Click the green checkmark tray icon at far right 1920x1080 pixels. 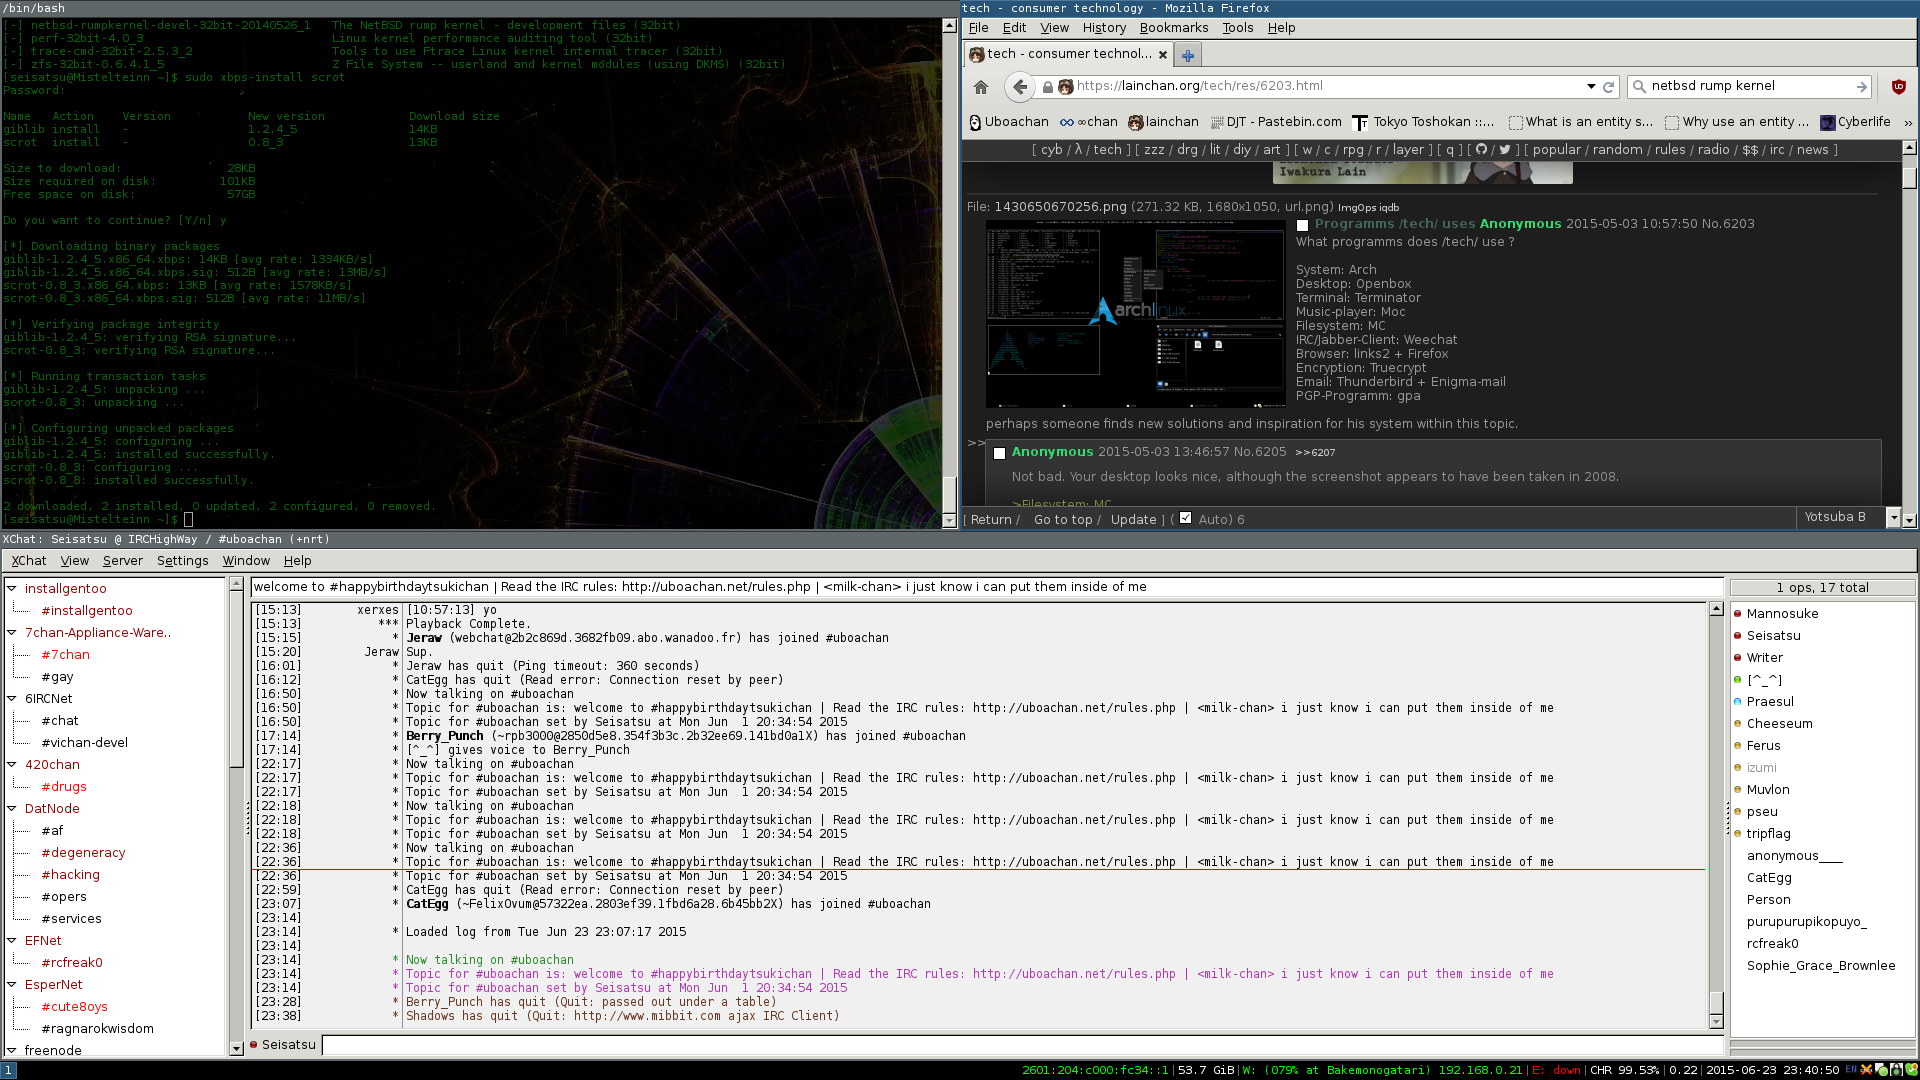[1911, 1070]
